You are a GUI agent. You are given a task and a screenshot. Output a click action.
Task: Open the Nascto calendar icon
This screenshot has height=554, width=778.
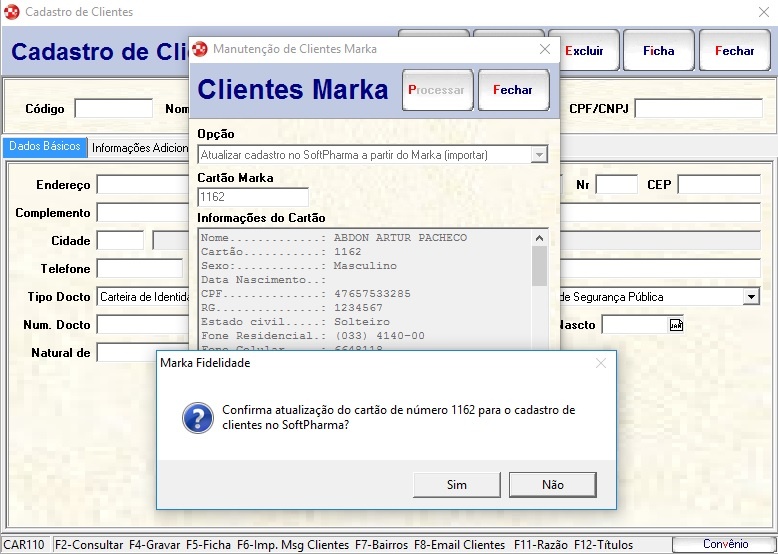[x=676, y=325]
